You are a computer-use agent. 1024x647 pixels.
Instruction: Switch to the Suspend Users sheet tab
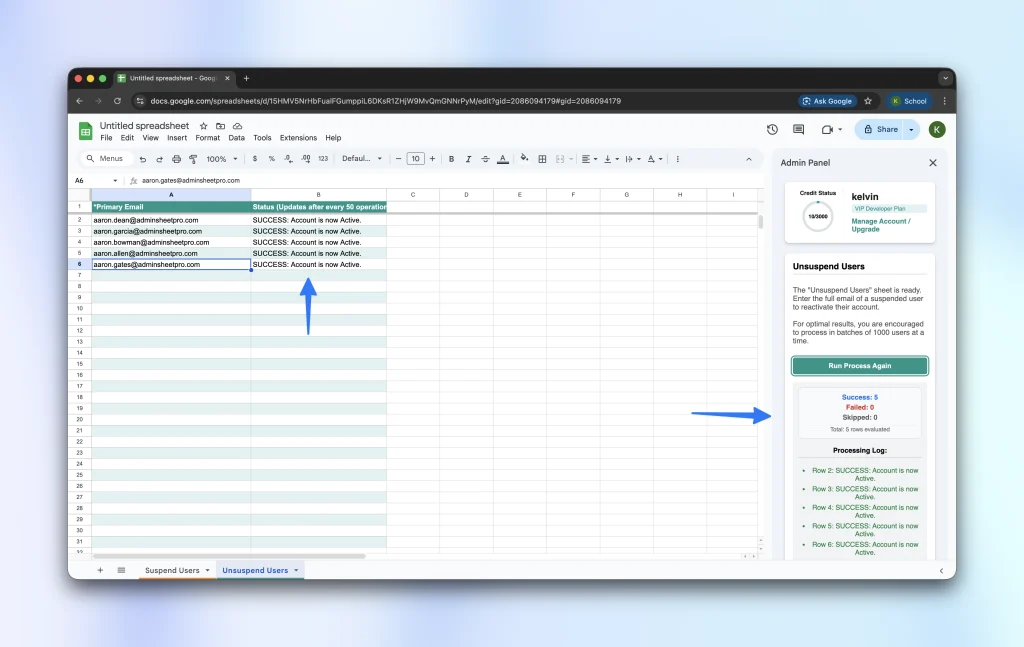[x=172, y=570]
